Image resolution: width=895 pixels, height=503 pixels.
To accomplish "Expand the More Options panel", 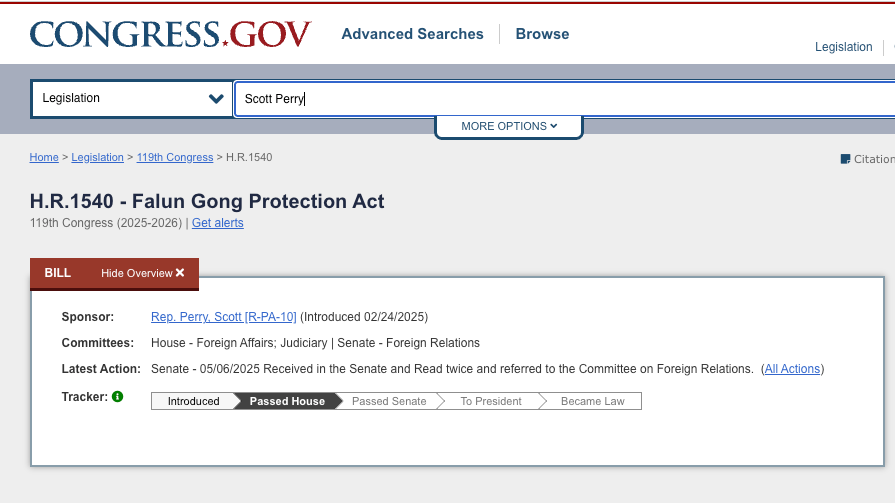I will coord(508,127).
